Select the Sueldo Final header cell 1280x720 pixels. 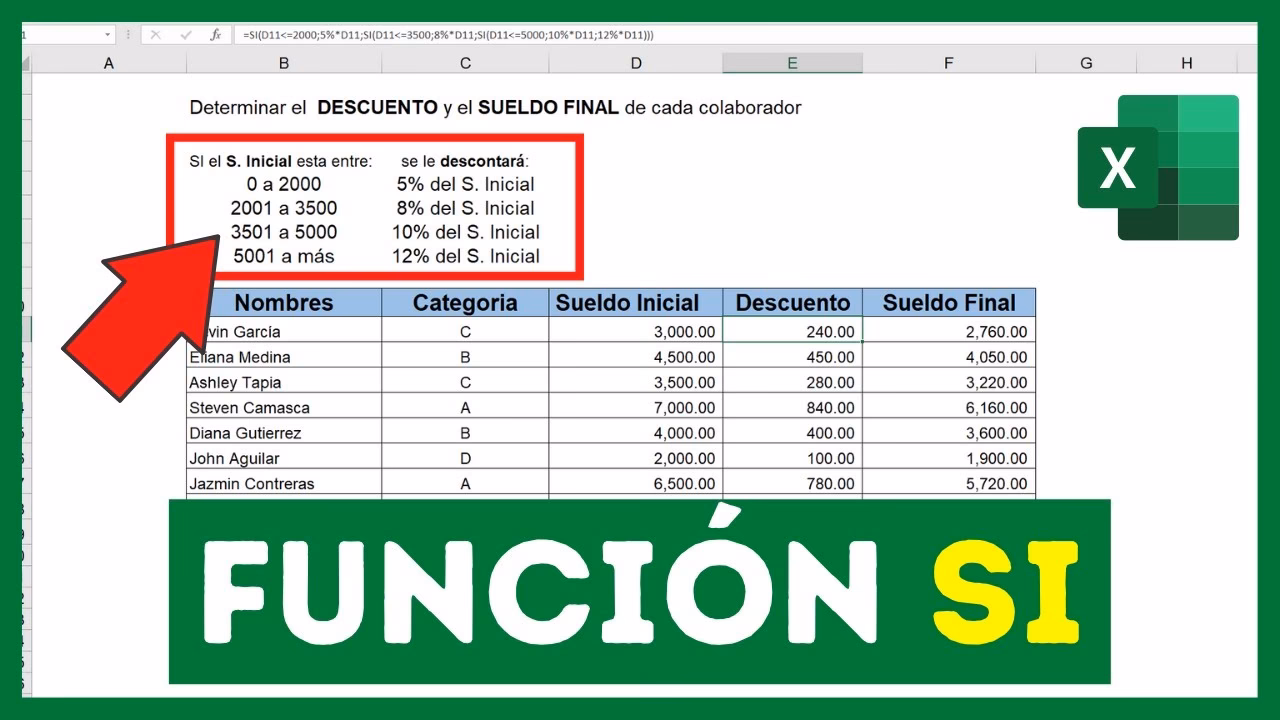pos(948,303)
